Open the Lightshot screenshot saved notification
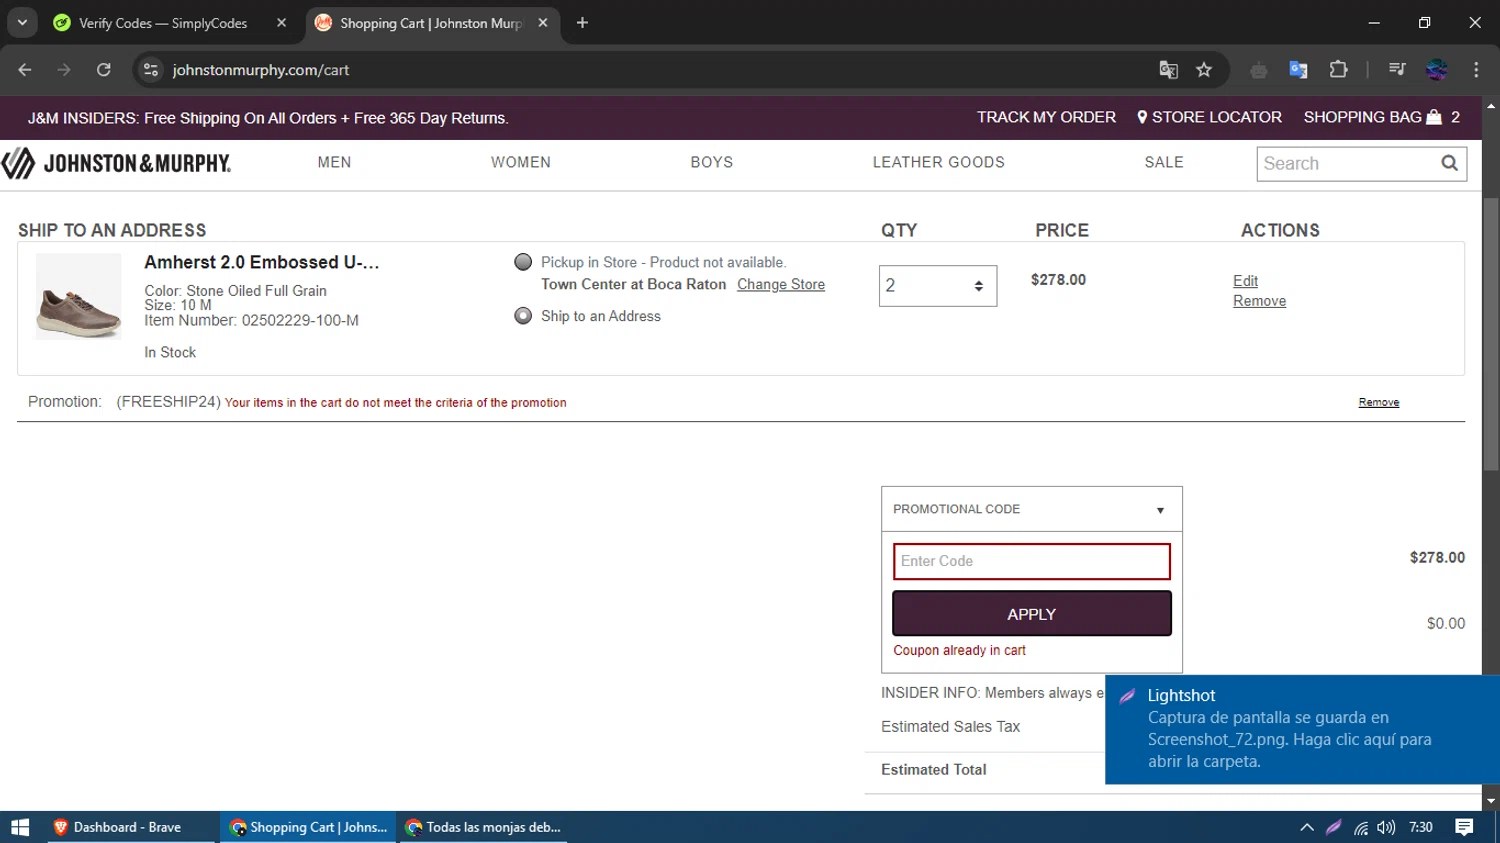The height and width of the screenshot is (843, 1500). pos(1302,729)
